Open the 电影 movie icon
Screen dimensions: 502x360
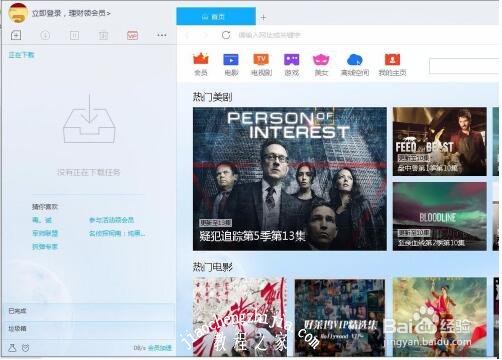pos(231,64)
